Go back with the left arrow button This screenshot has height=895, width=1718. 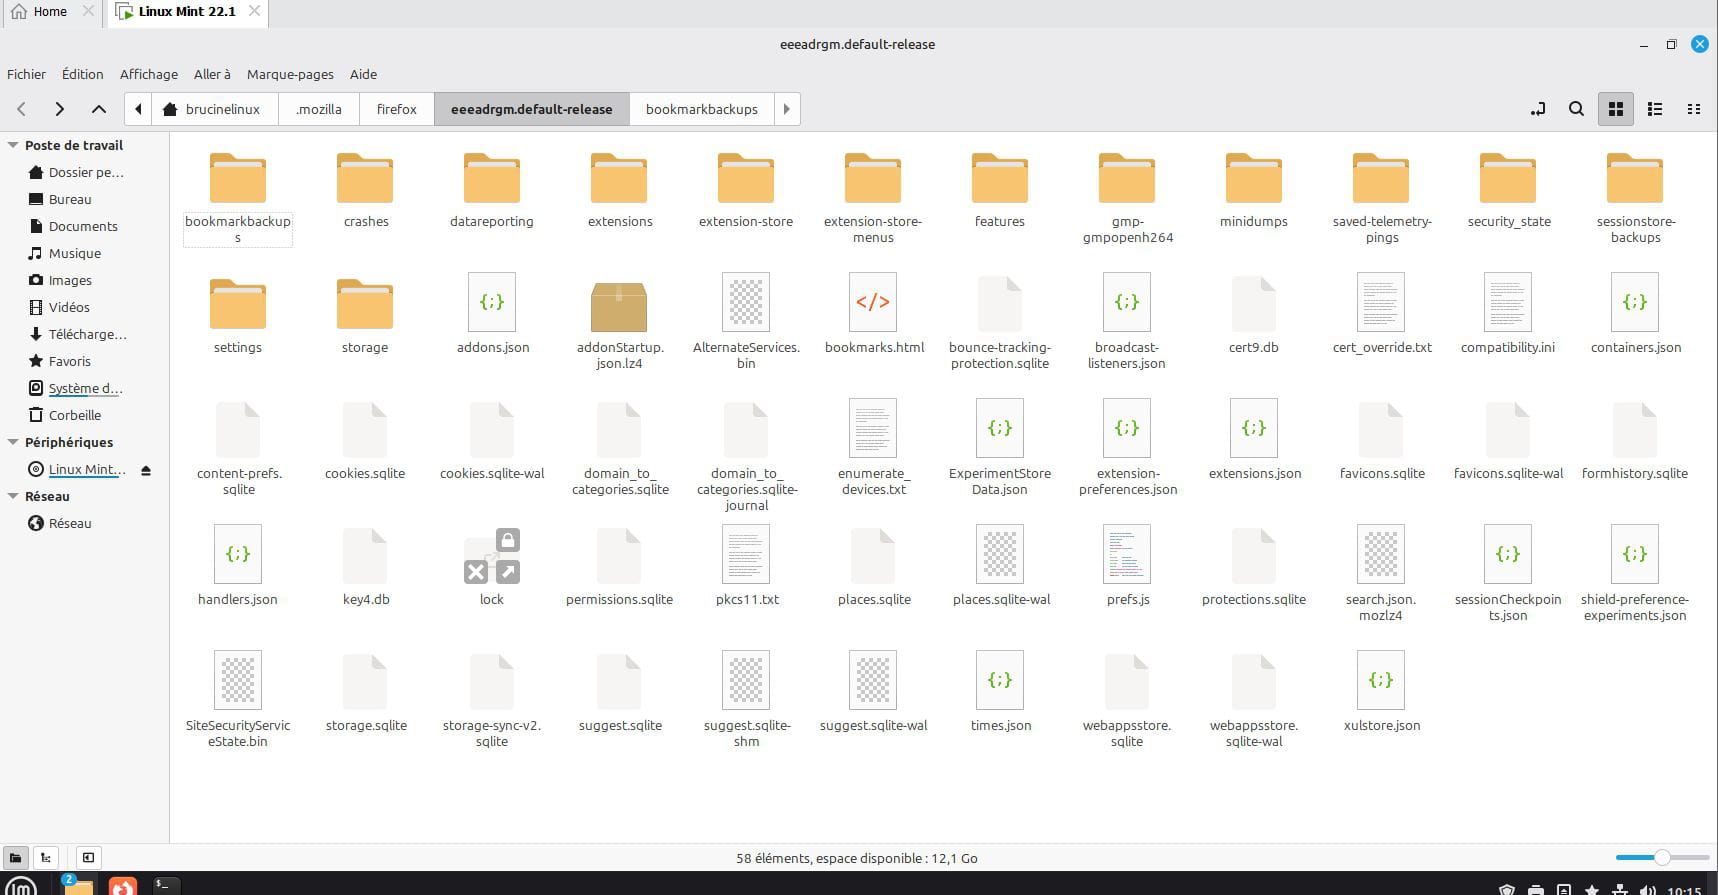point(22,109)
